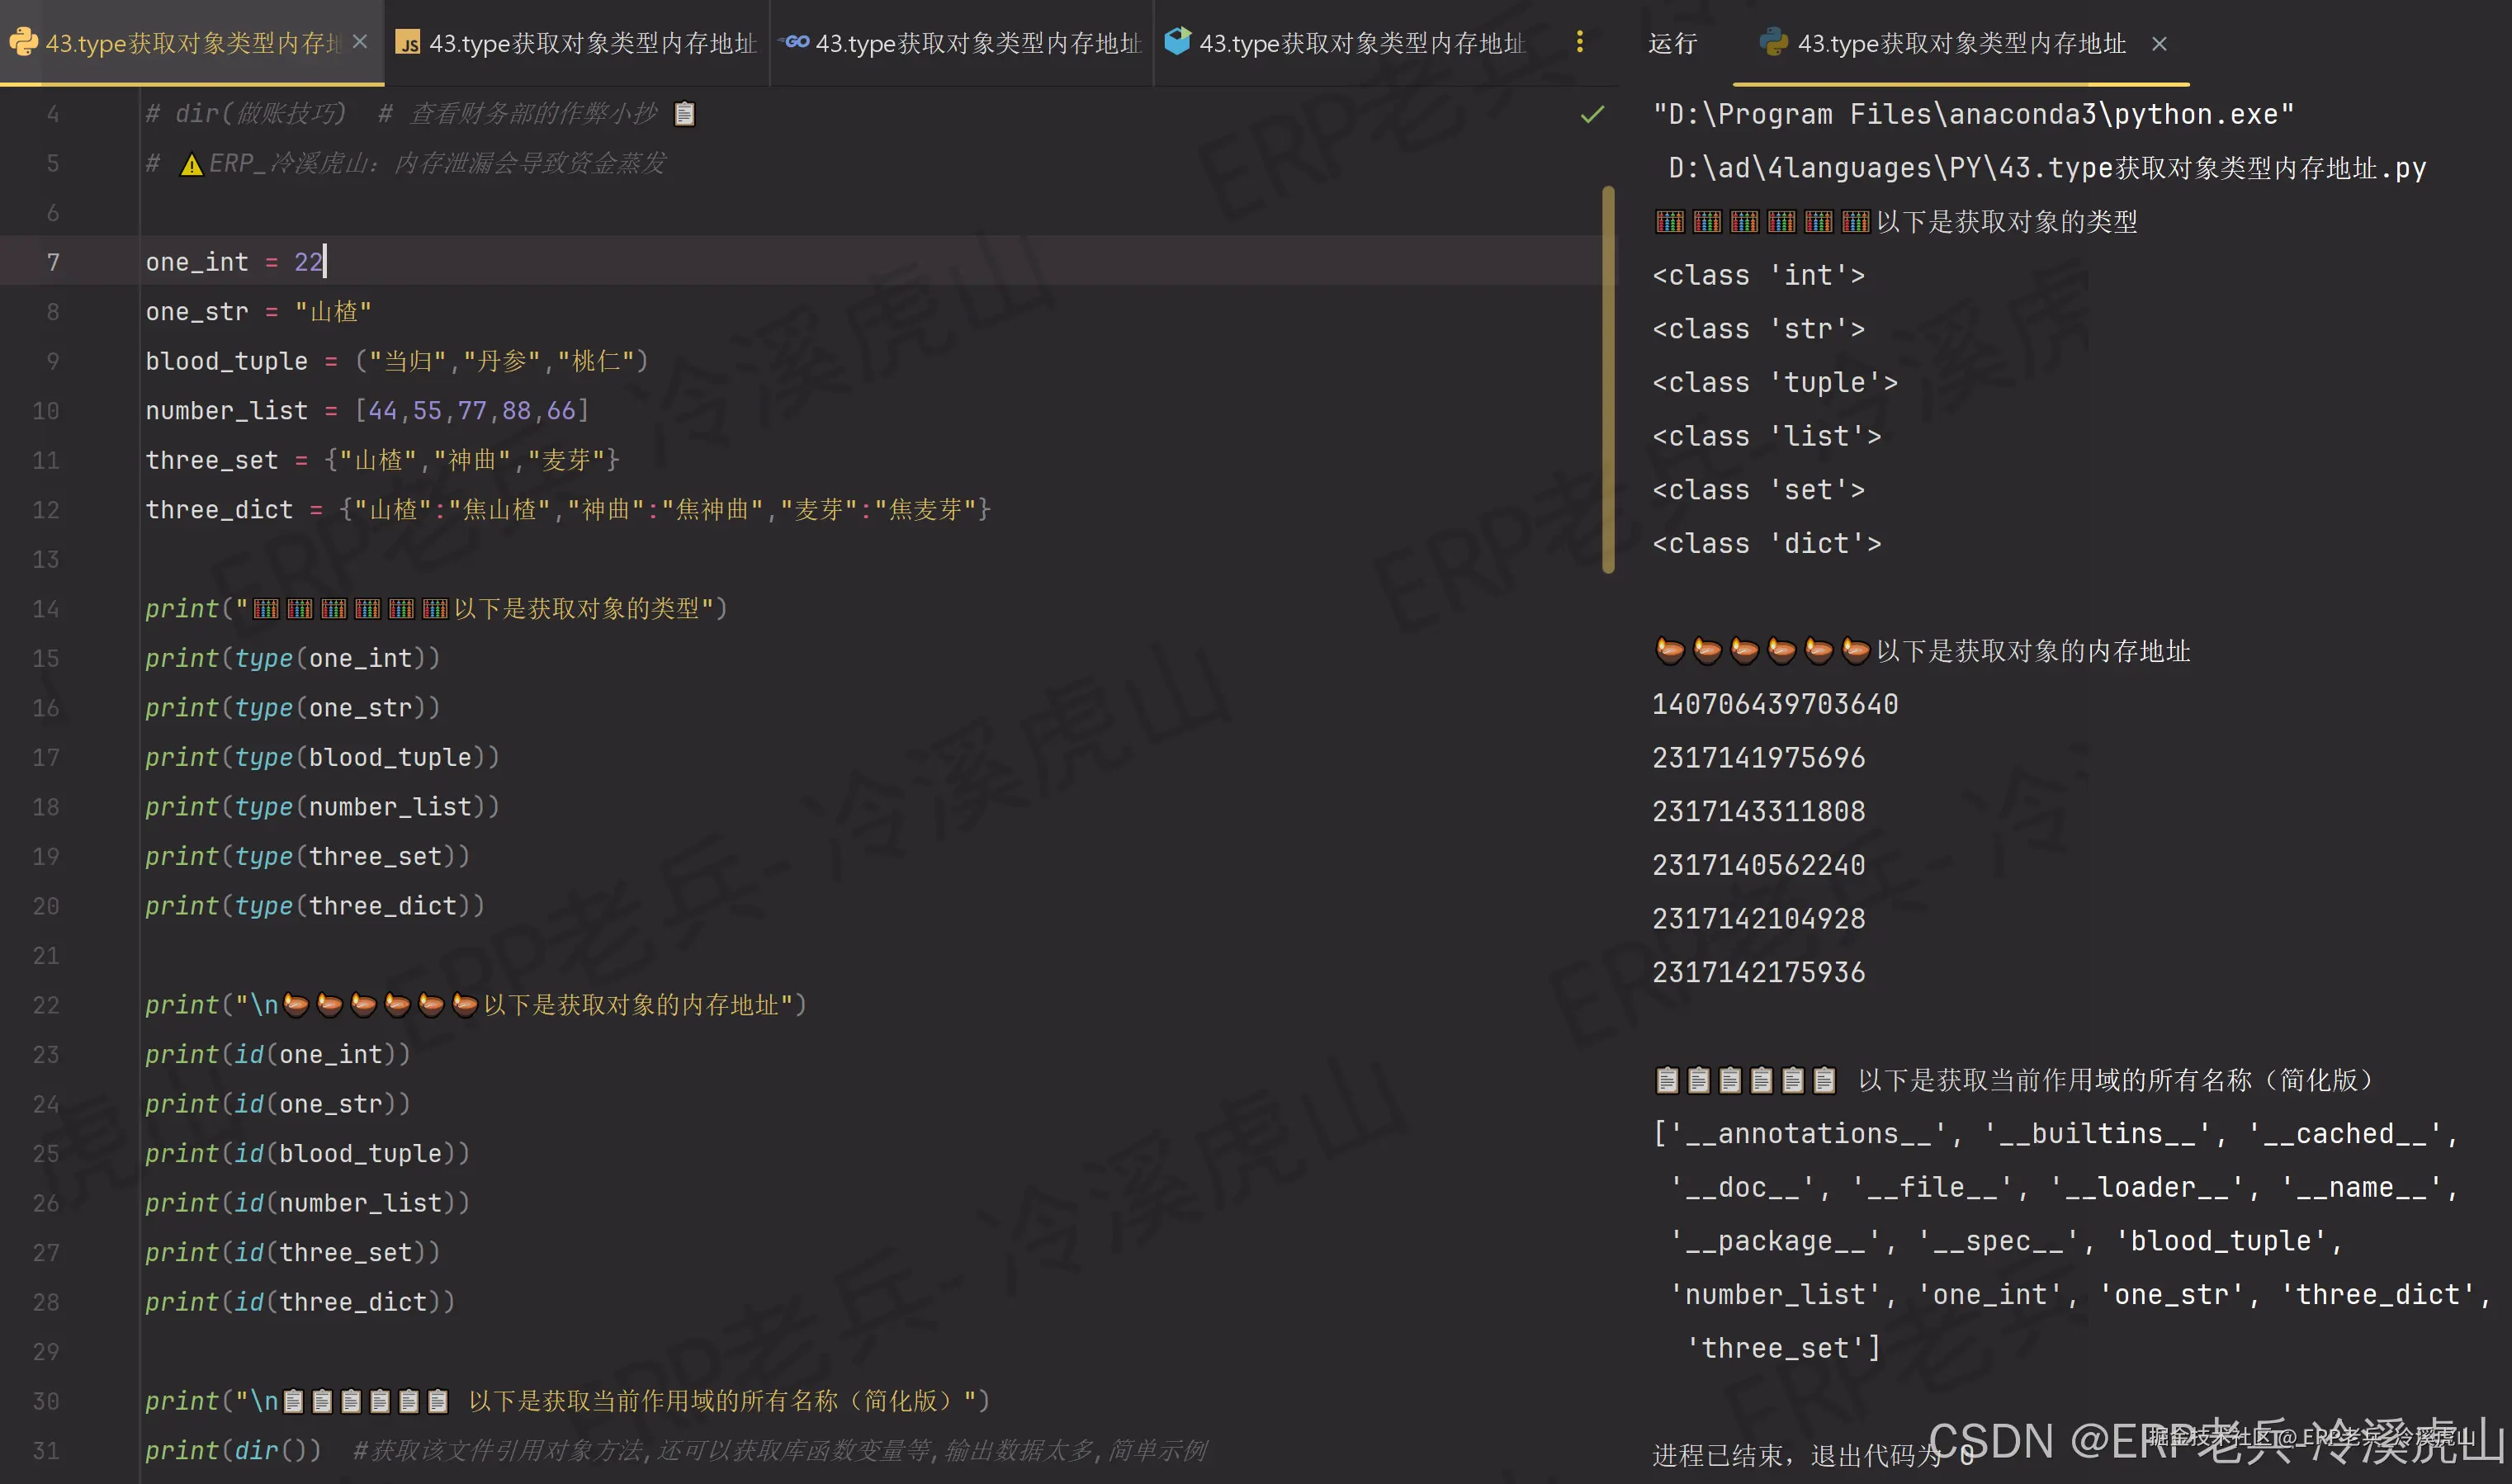Viewport: 2512px width, 1484px height.
Task: Click line number 14 in the gutter
Action: pos(46,609)
